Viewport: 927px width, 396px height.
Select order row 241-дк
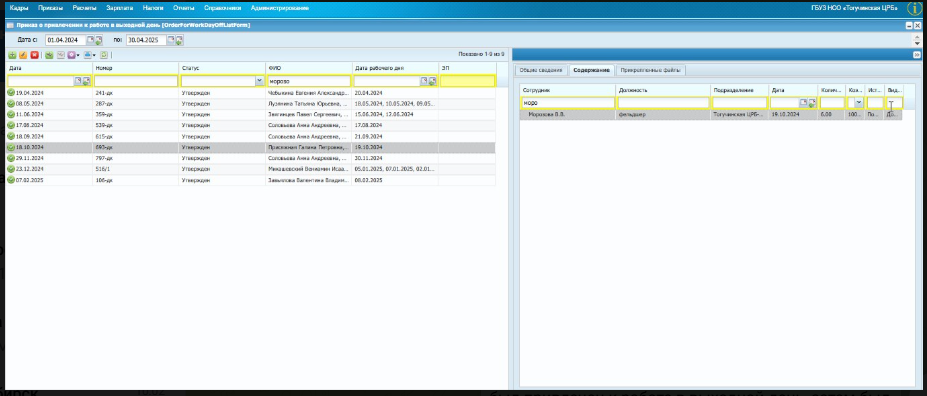tap(251, 93)
